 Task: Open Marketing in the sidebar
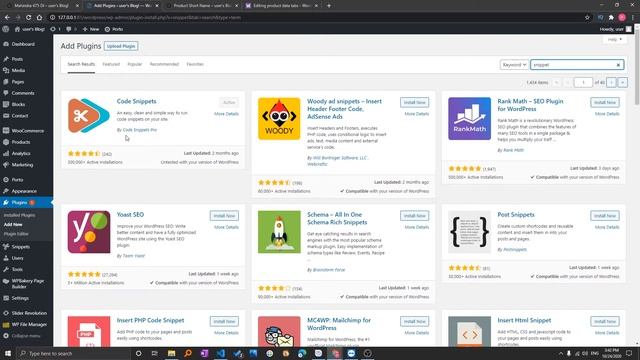[22, 165]
